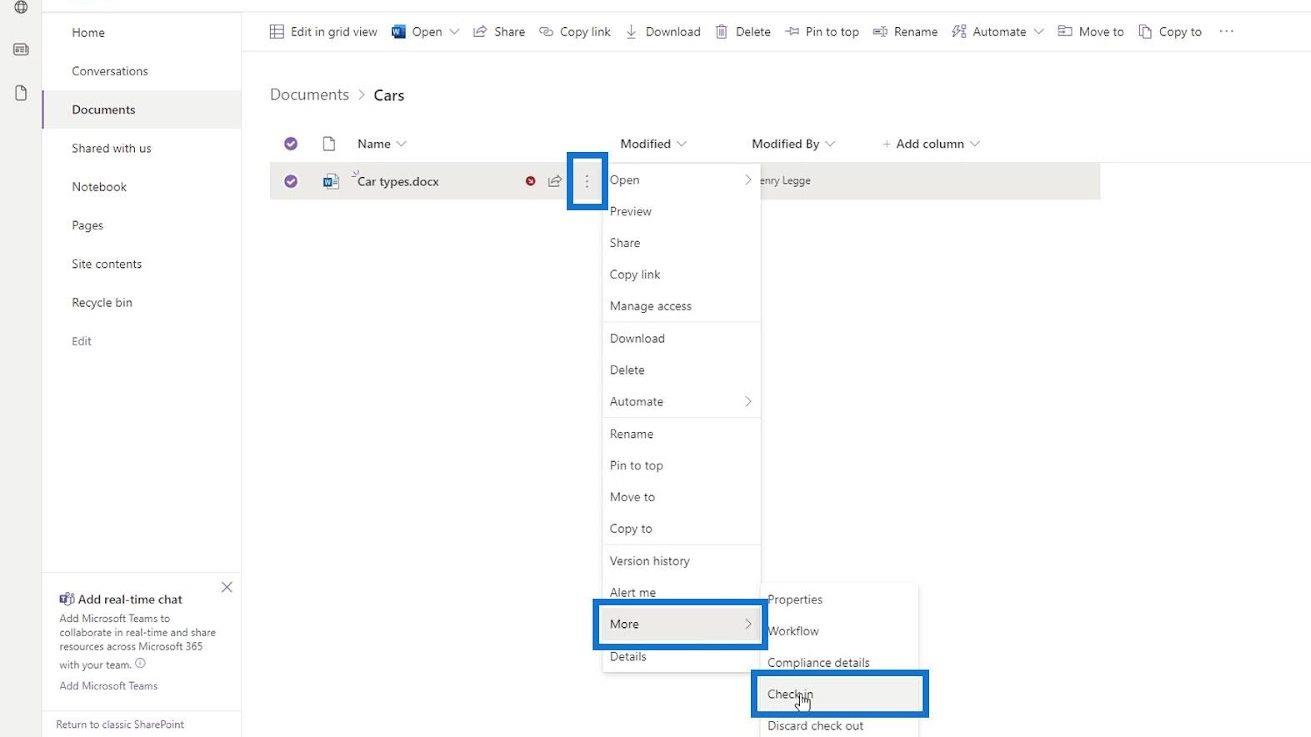Viewport: 1311px width, 737px height.
Task: Click Pin to top in command bar
Action: click(x=822, y=32)
